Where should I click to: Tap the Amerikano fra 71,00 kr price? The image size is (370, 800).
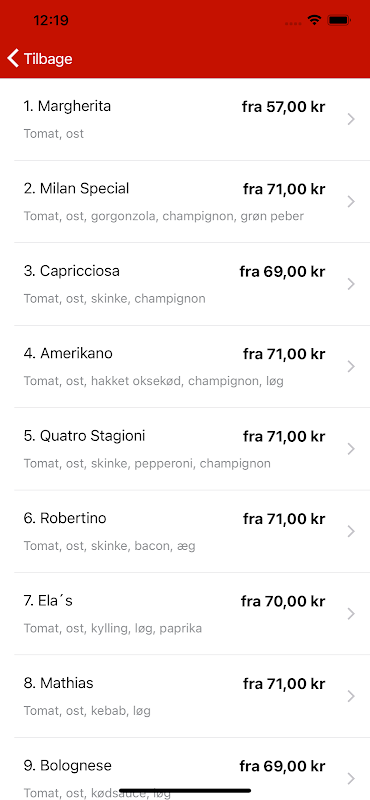pyautogui.click(x=284, y=354)
